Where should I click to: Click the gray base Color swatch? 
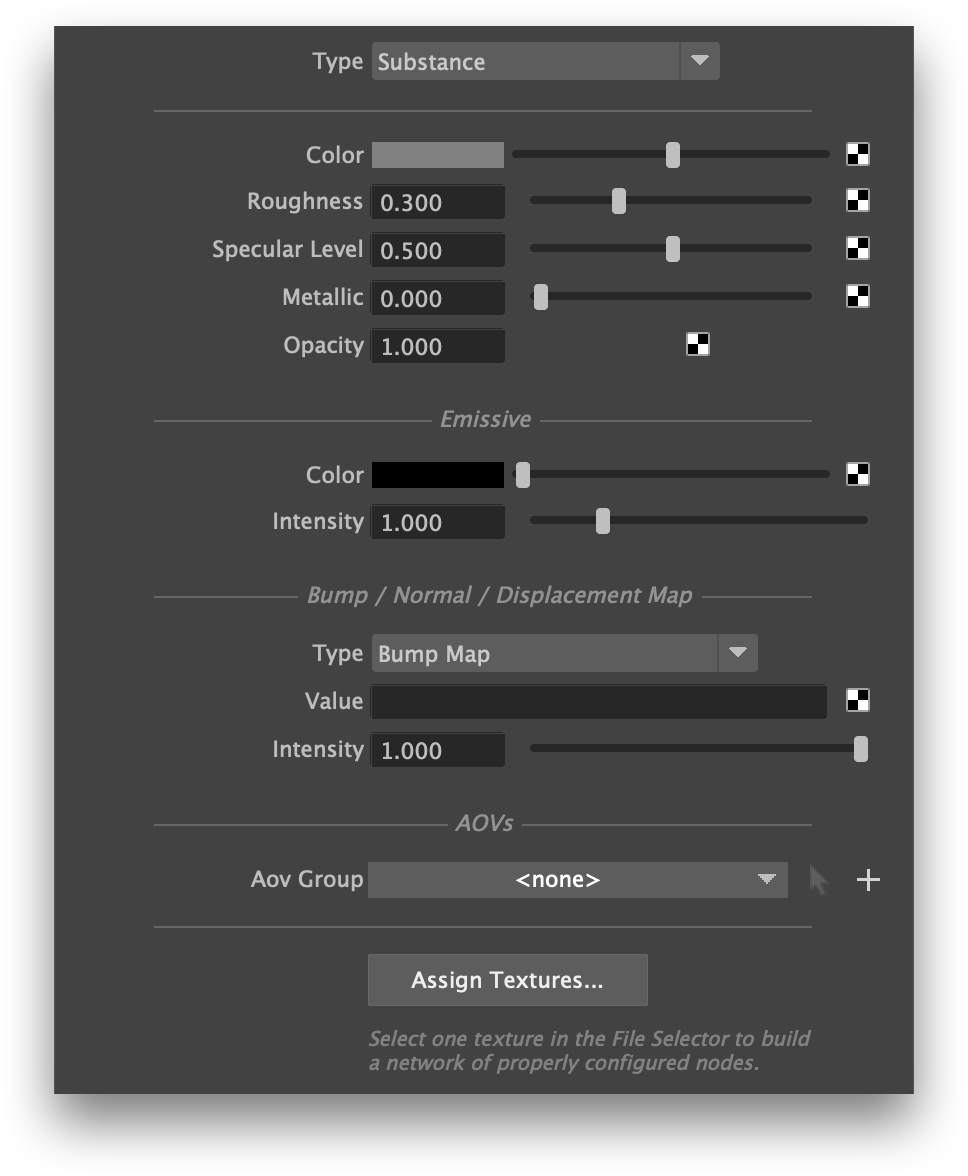pyautogui.click(x=438, y=155)
